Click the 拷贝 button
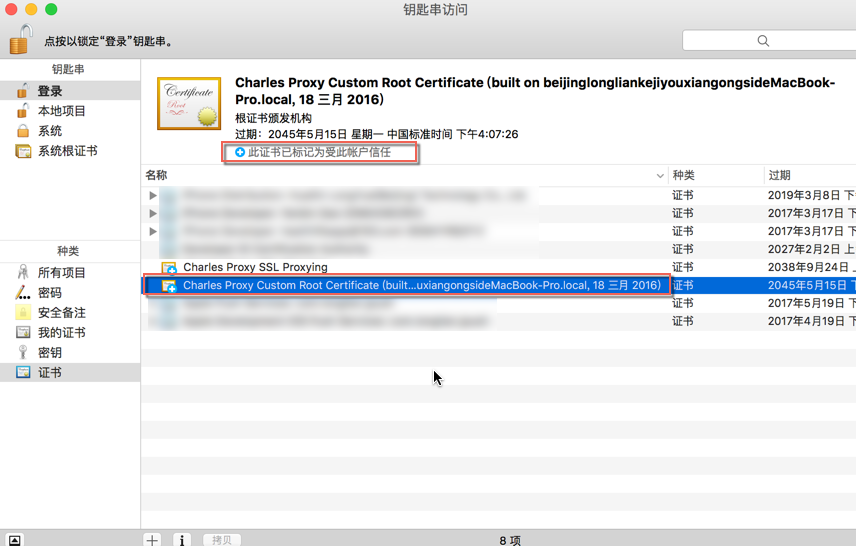856x546 pixels. 222,539
